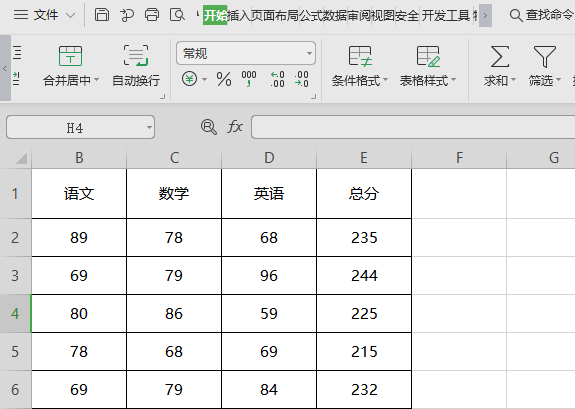Decrease decimal places
The height and width of the screenshot is (409, 575).
click(x=301, y=79)
